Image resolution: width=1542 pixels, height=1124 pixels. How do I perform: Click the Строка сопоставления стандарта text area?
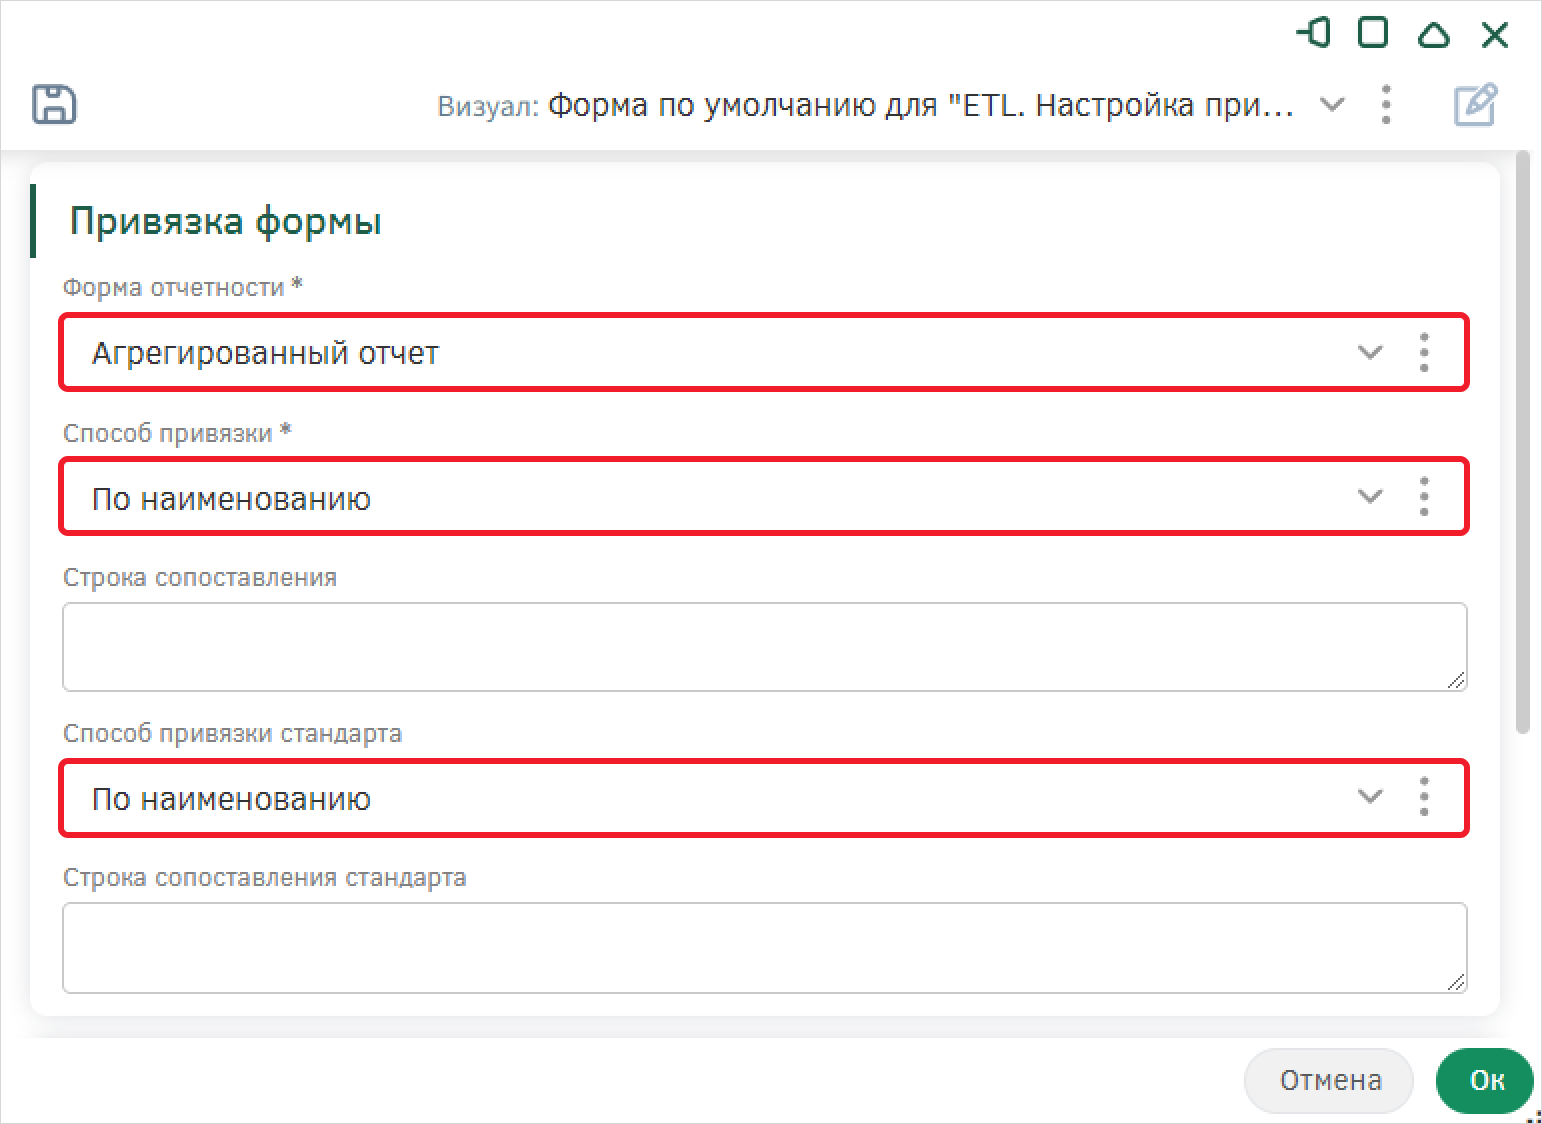pyautogui.click(x=765, y=948)
